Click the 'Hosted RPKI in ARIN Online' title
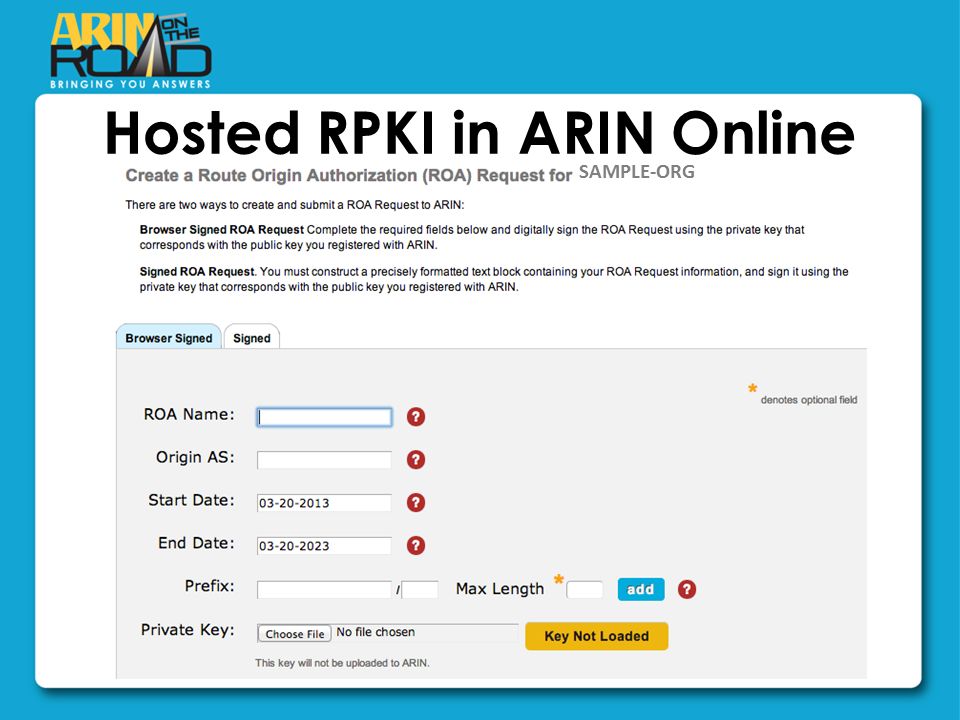 point(479,132)
